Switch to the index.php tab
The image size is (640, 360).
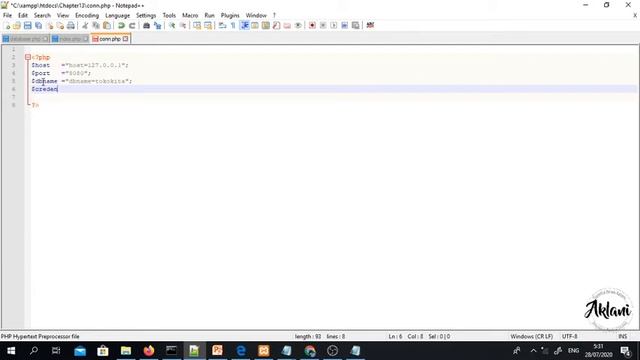(69, 39)
